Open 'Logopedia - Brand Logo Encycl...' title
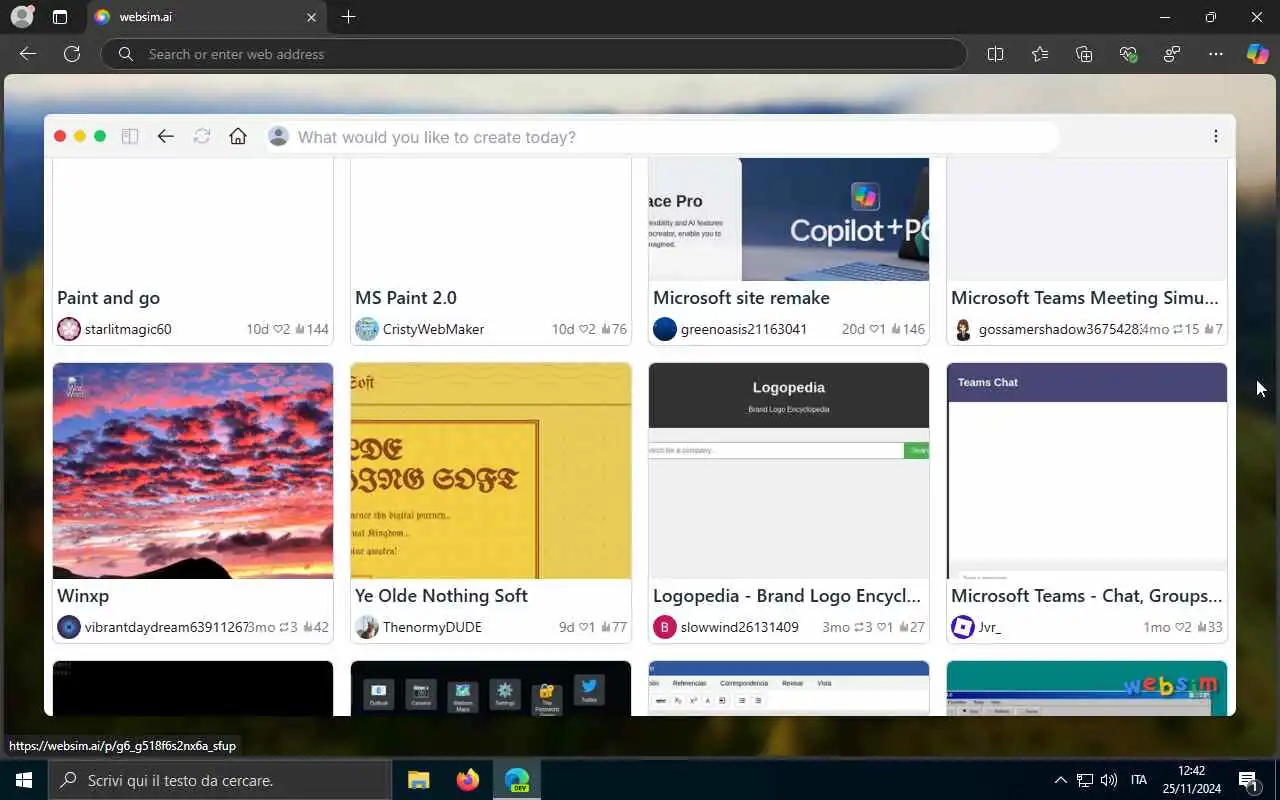1280x800 pixels. [x=787, y=596]
